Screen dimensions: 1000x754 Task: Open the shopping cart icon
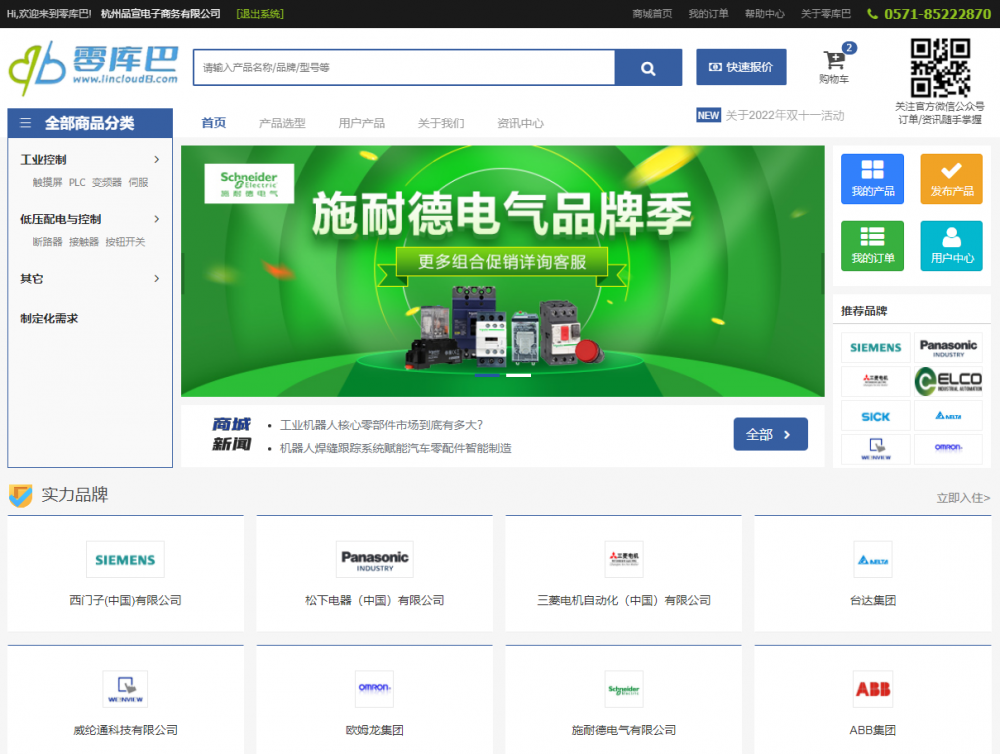833,62
